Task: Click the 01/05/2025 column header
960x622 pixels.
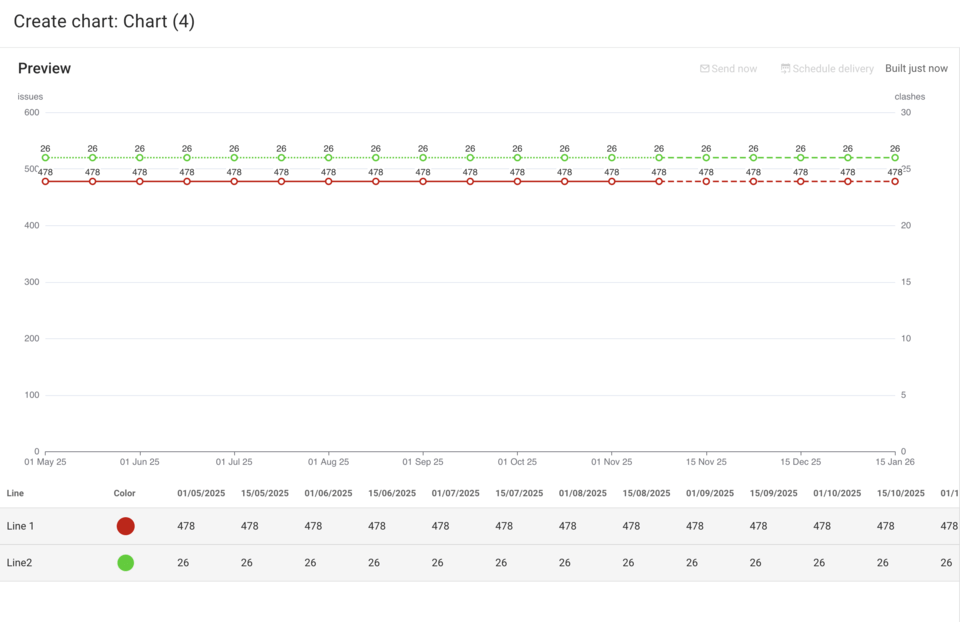Action: coord(201,493)
